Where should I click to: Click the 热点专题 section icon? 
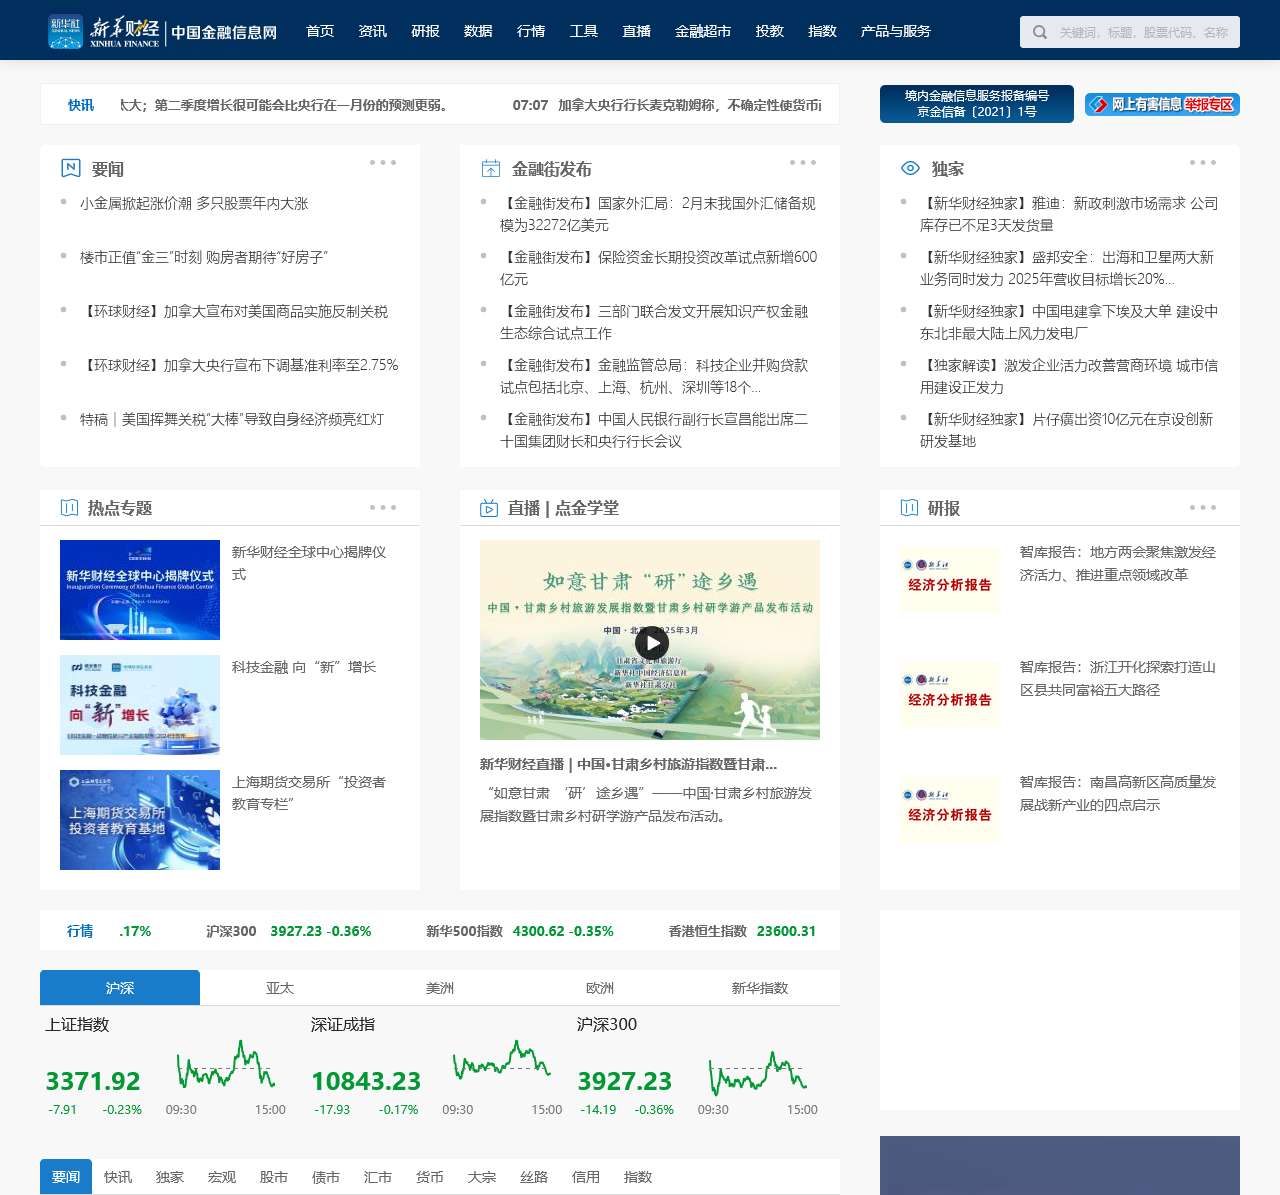click(x=69, y=507)
